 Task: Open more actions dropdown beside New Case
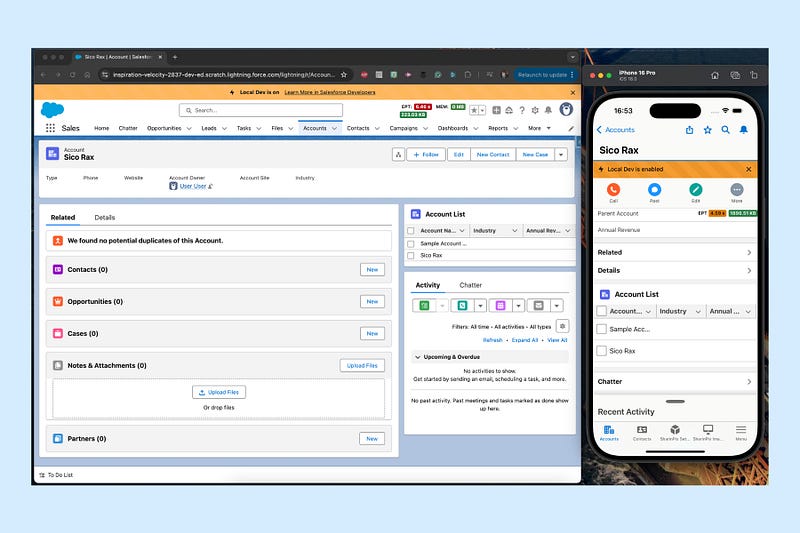pyautogui.click(x=560, y=155)
